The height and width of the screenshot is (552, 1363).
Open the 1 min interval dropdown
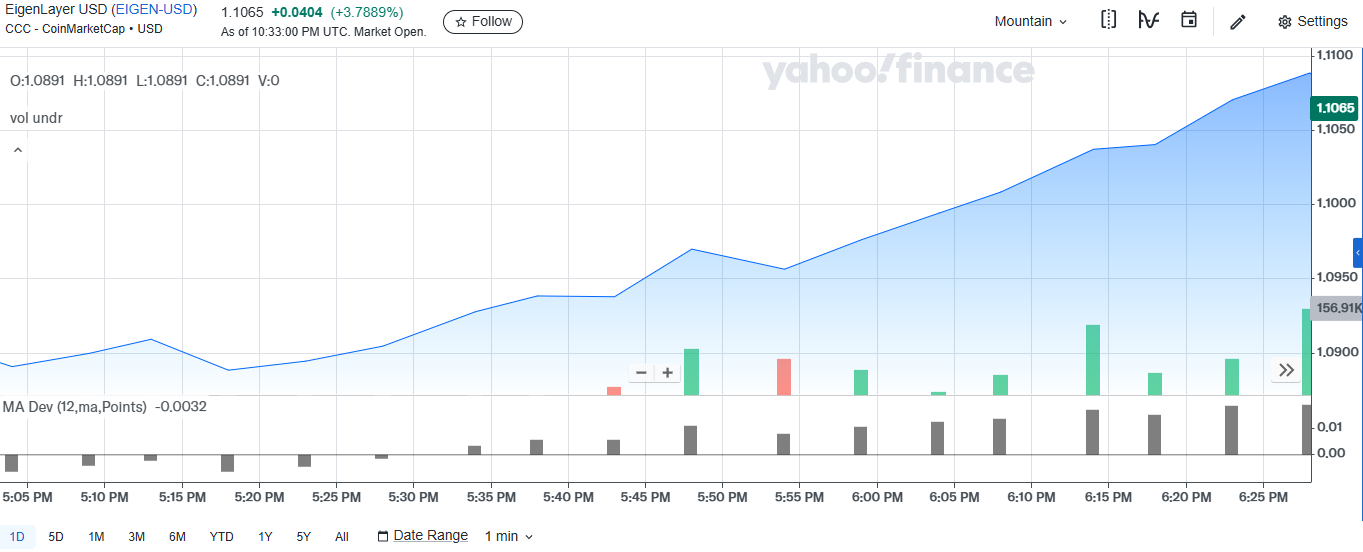pyautogui.click(x=509, y=536)
